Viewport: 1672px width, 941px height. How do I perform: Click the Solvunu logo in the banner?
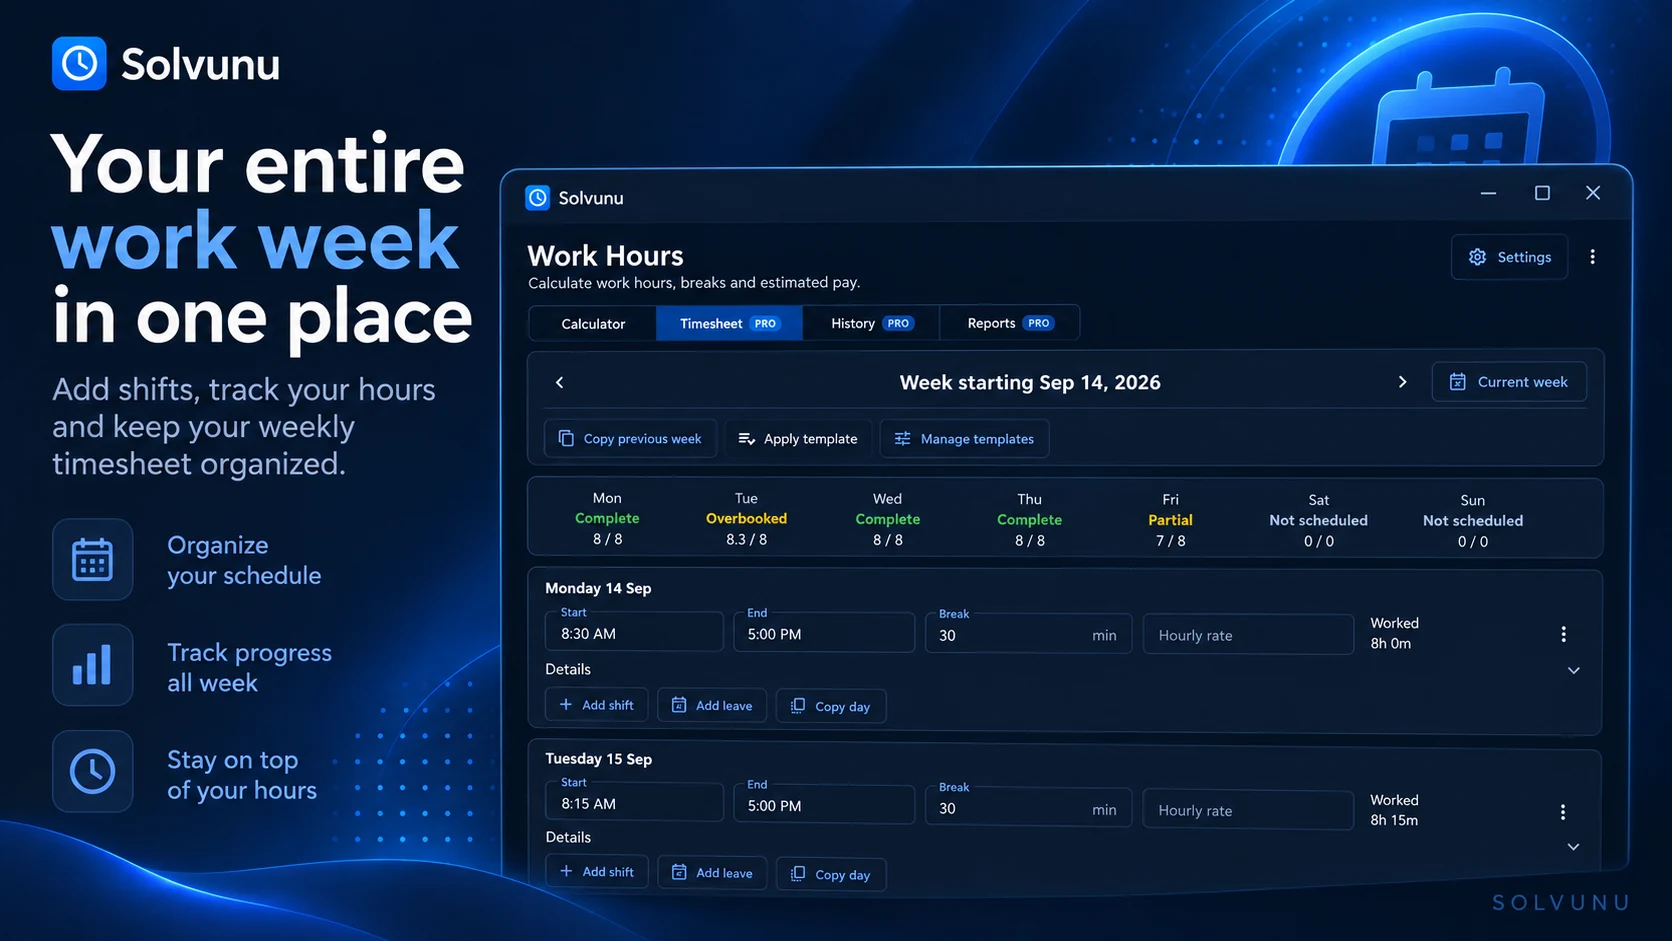[x=166, y=64]
